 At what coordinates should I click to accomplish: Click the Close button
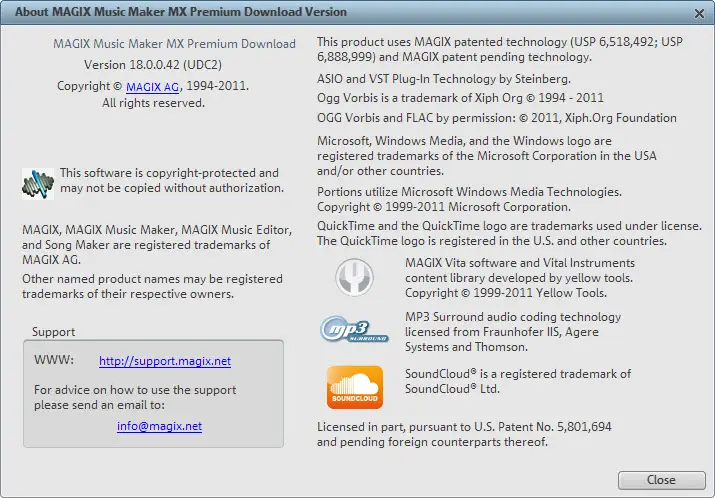tap(662, 480)
